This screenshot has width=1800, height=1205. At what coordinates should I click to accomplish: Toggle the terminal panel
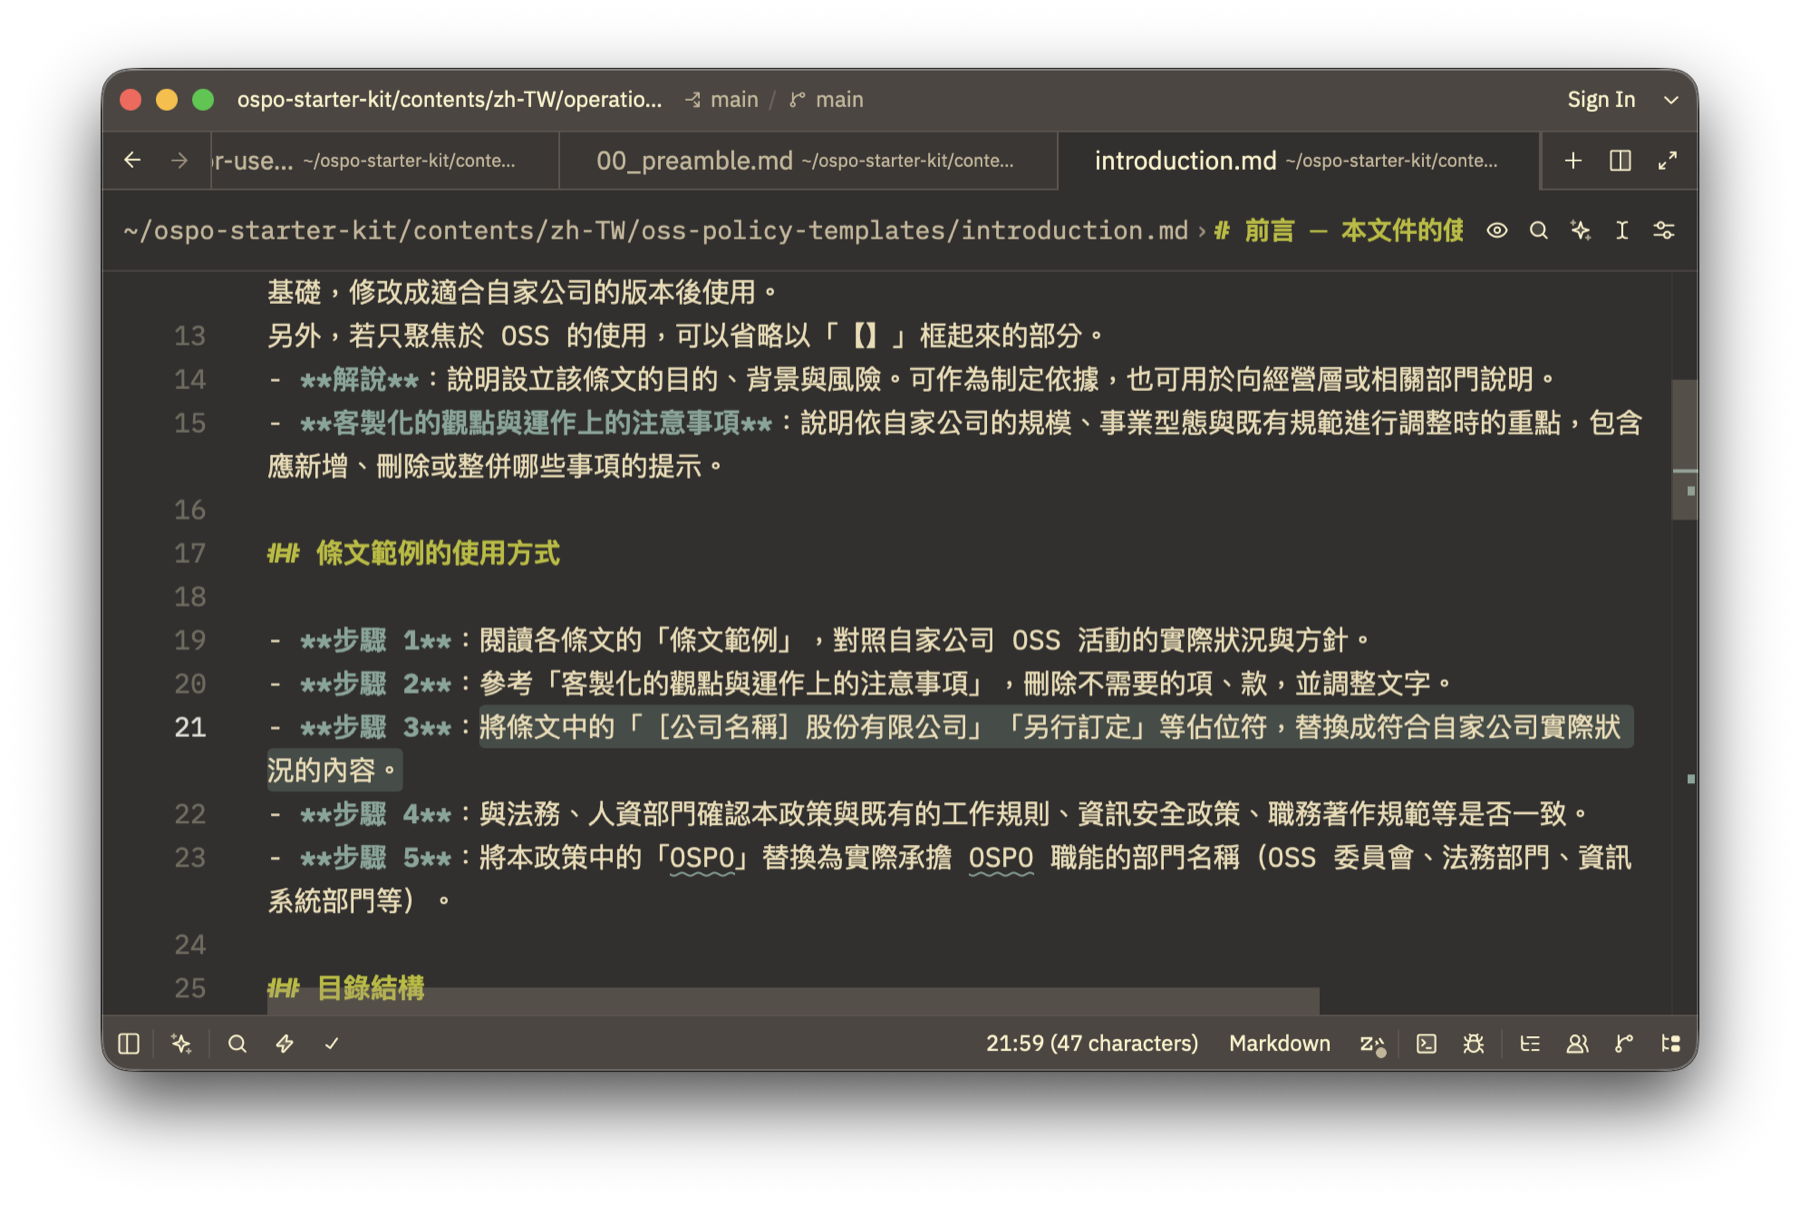point(1426,1043)
